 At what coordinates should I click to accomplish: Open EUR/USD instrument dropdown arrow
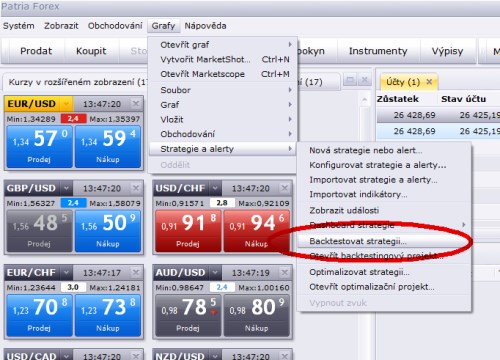(x=66, y=104)
